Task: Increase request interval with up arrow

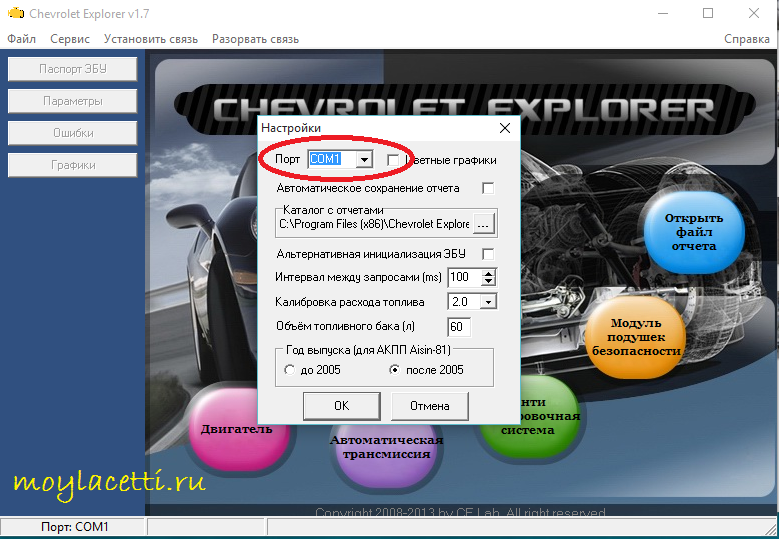Action: click(x=488, y=273)
